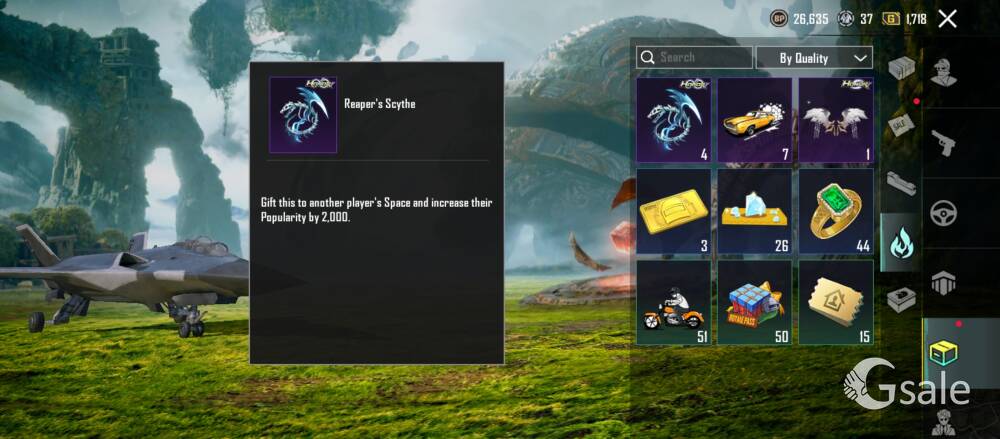Open the crate box sub-tab
1000x439 pixels.
902,68
